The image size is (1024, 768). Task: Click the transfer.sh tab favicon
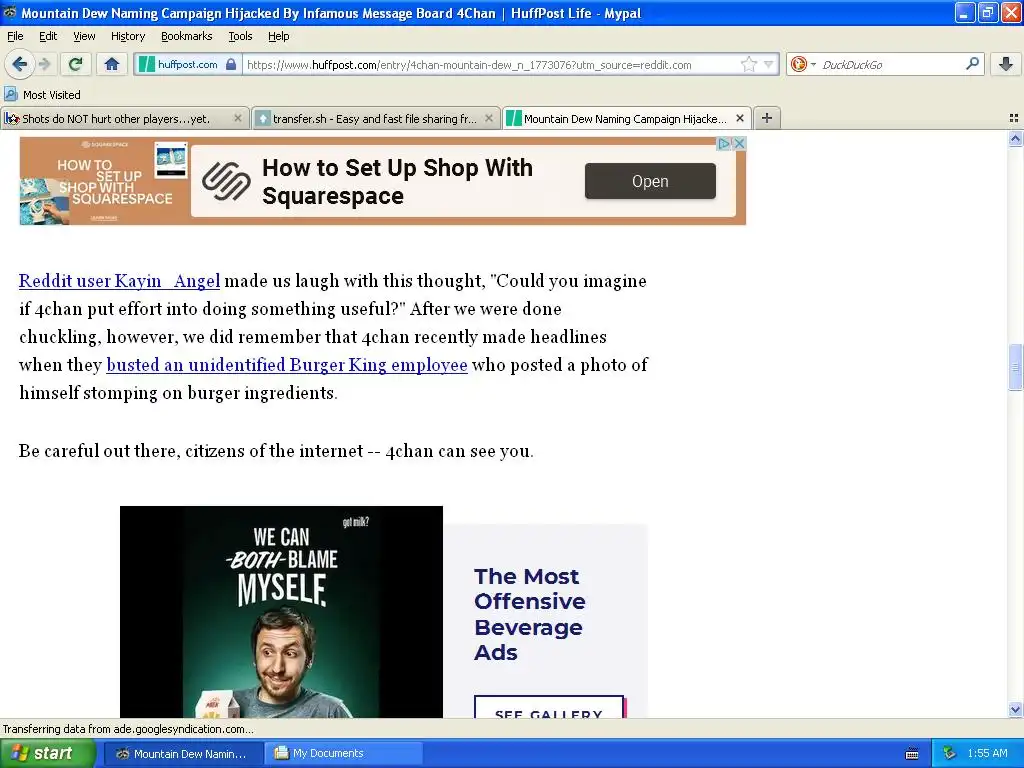click(263, 118)
